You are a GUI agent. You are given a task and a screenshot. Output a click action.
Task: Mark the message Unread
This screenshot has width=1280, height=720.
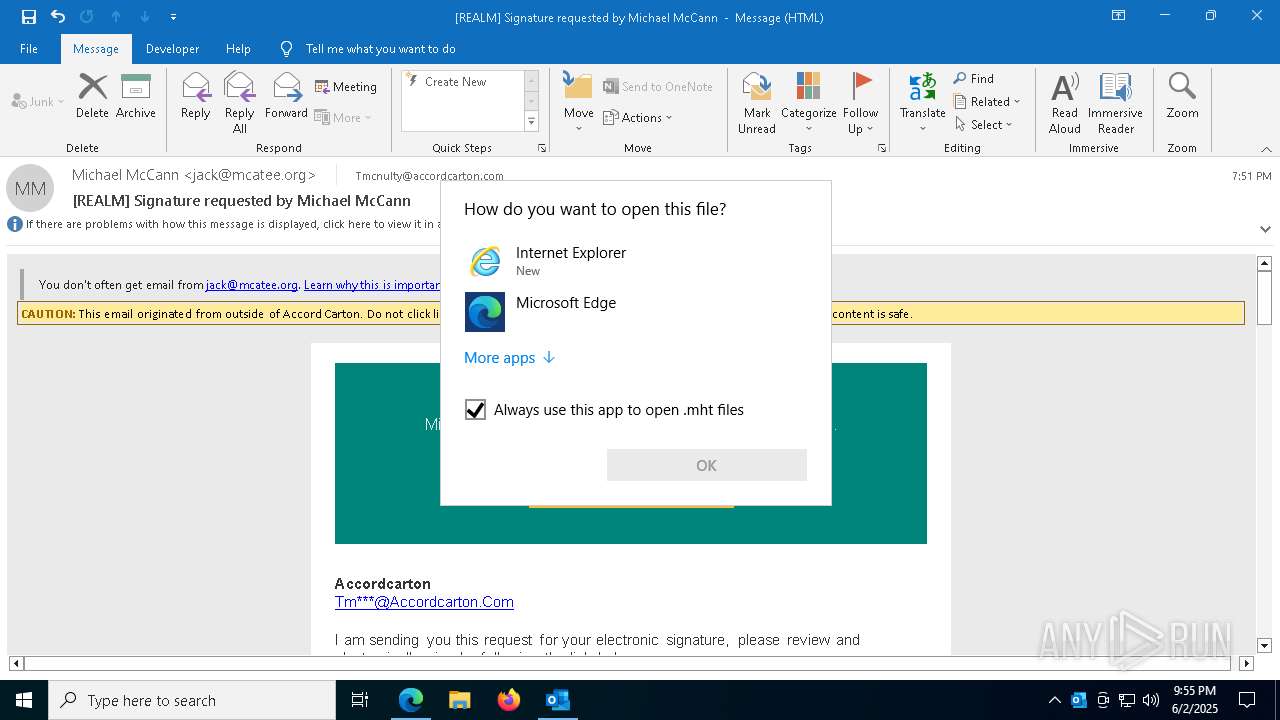[x=757, y=102]
